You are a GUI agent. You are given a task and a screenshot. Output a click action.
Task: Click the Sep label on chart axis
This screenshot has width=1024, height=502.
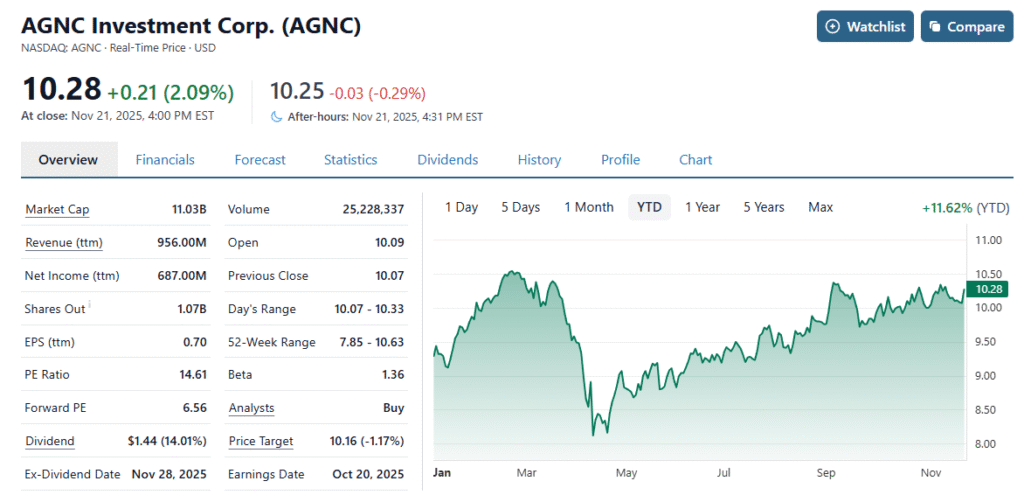coord(825,472)
